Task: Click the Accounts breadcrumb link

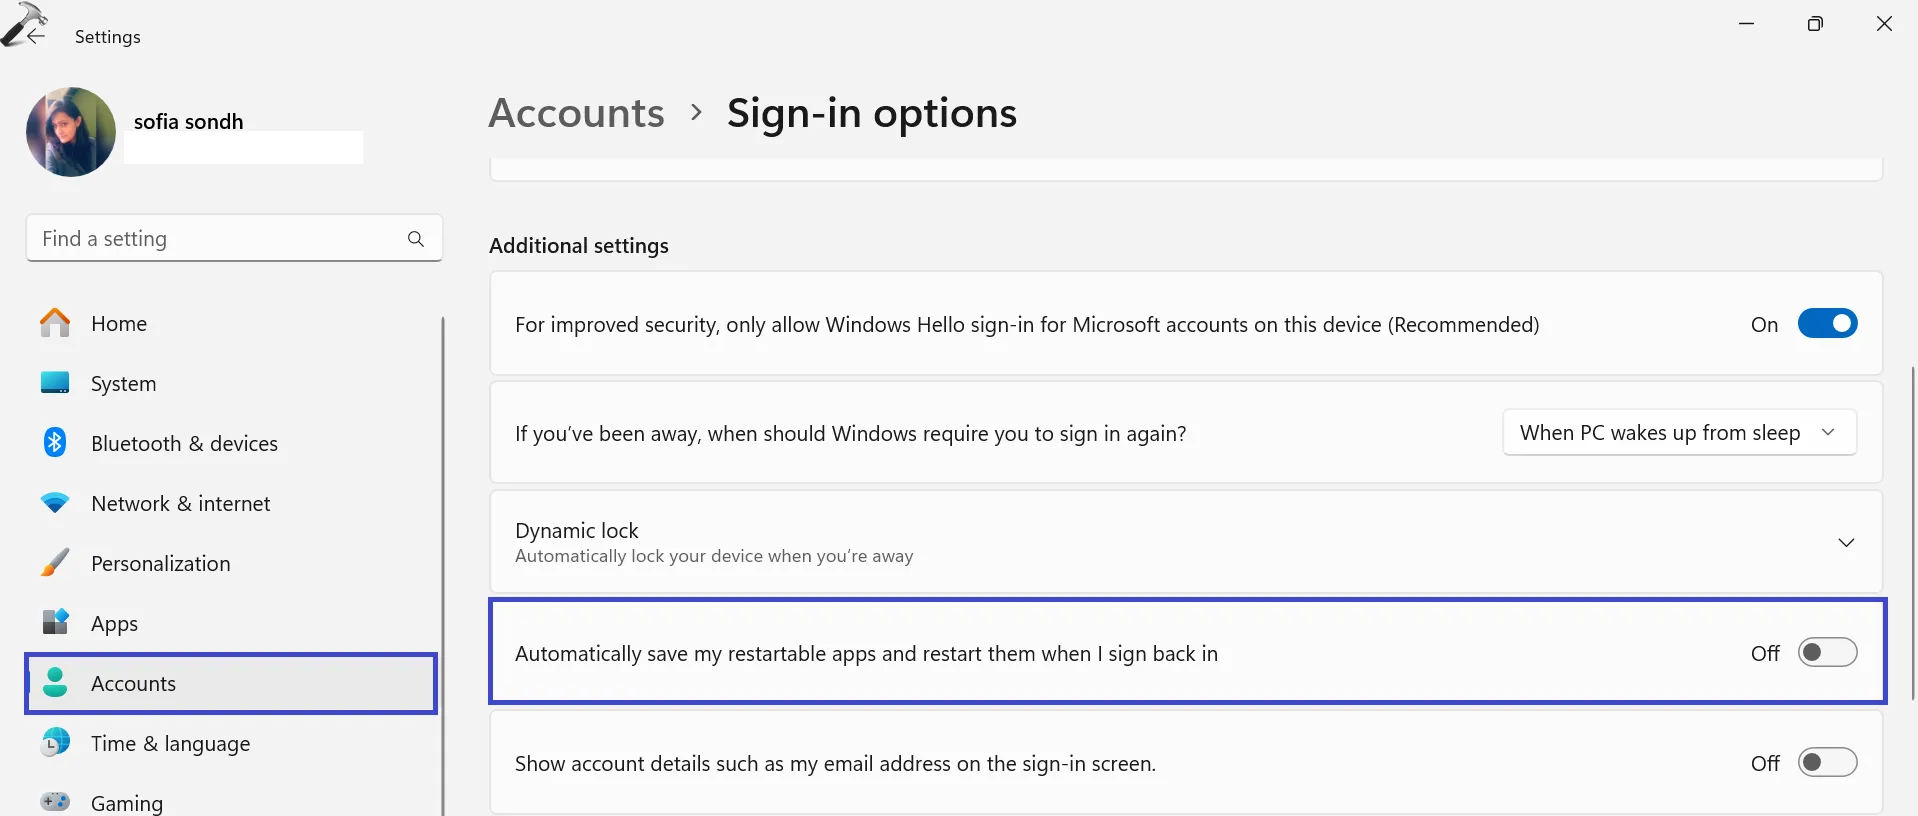Action: tap(576, 113)
